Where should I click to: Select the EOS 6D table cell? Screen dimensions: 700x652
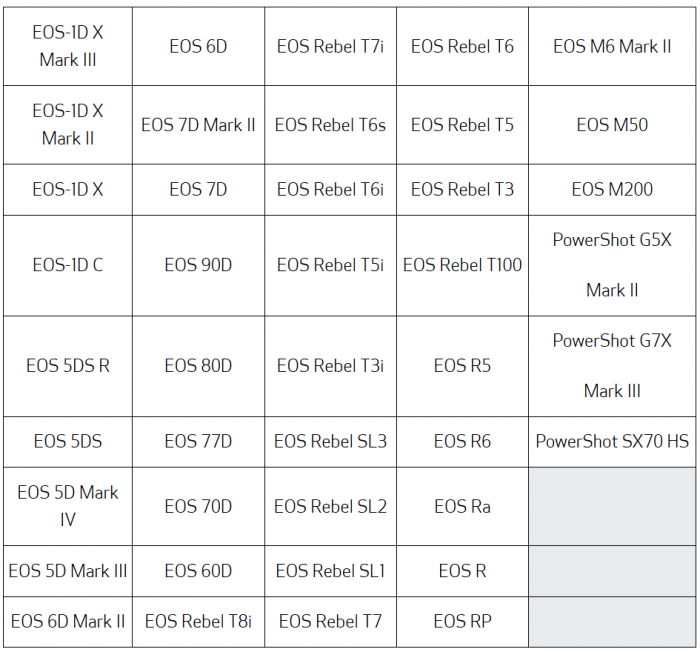pyautogui.click(x=198, y=46)
